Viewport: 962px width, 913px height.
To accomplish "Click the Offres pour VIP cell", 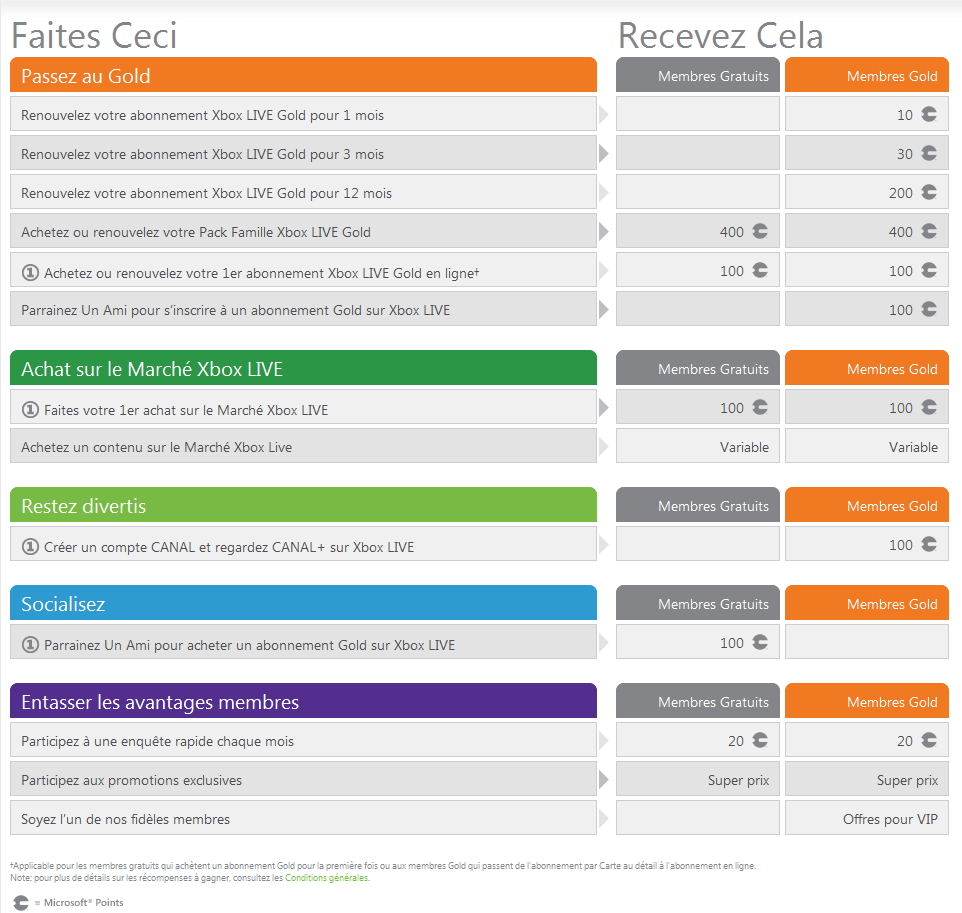I will pos(867,818).
